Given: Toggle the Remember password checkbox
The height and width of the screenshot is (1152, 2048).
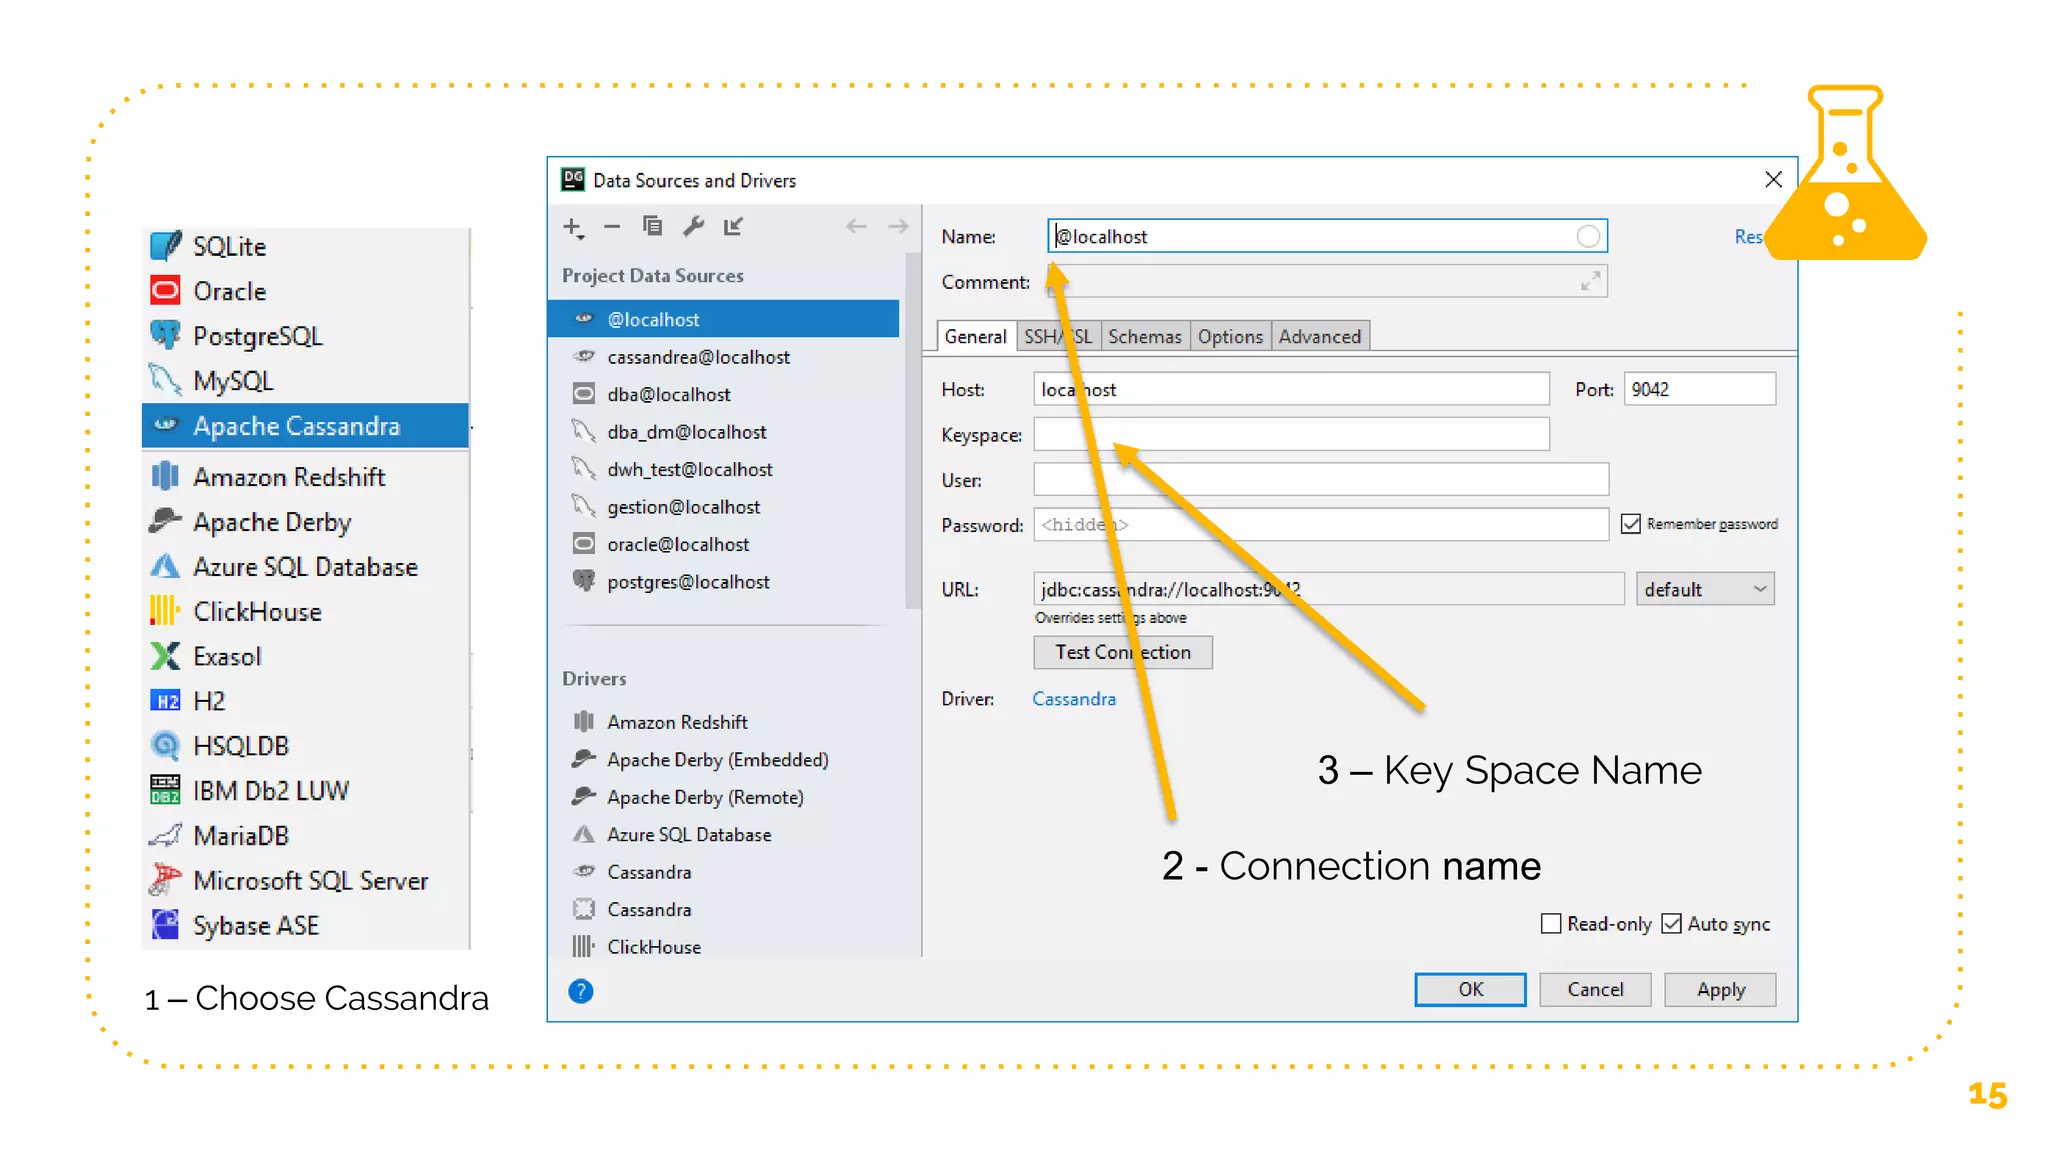Looking at the screenshot, I should (x=1631, y=524).
